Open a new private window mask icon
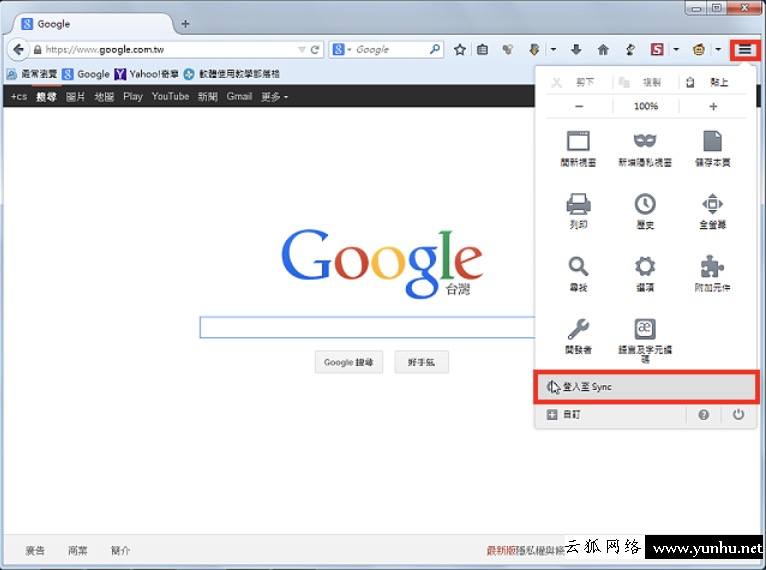The width and height of the screenshot is (766, 570). [645, 149]
